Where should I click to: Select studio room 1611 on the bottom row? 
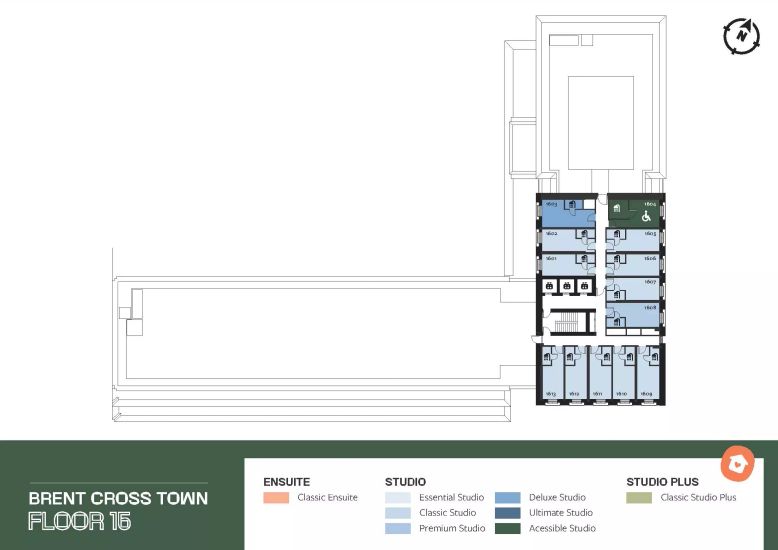point(600,380)
